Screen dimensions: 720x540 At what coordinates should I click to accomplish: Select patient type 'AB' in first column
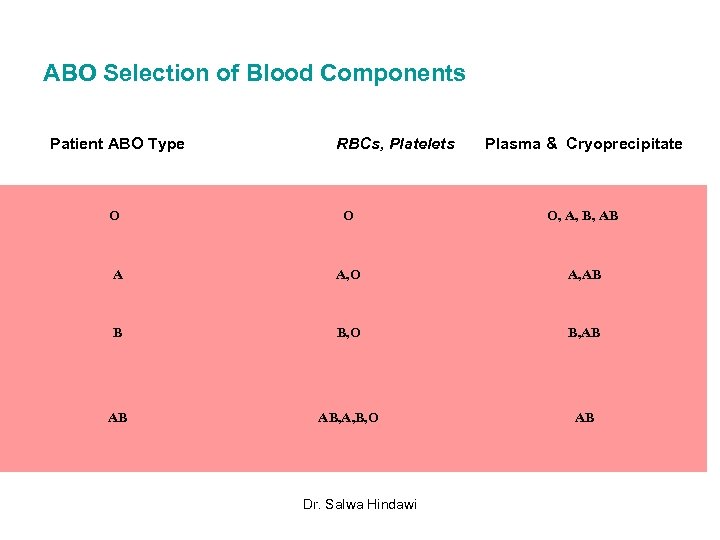click(118, 417)
